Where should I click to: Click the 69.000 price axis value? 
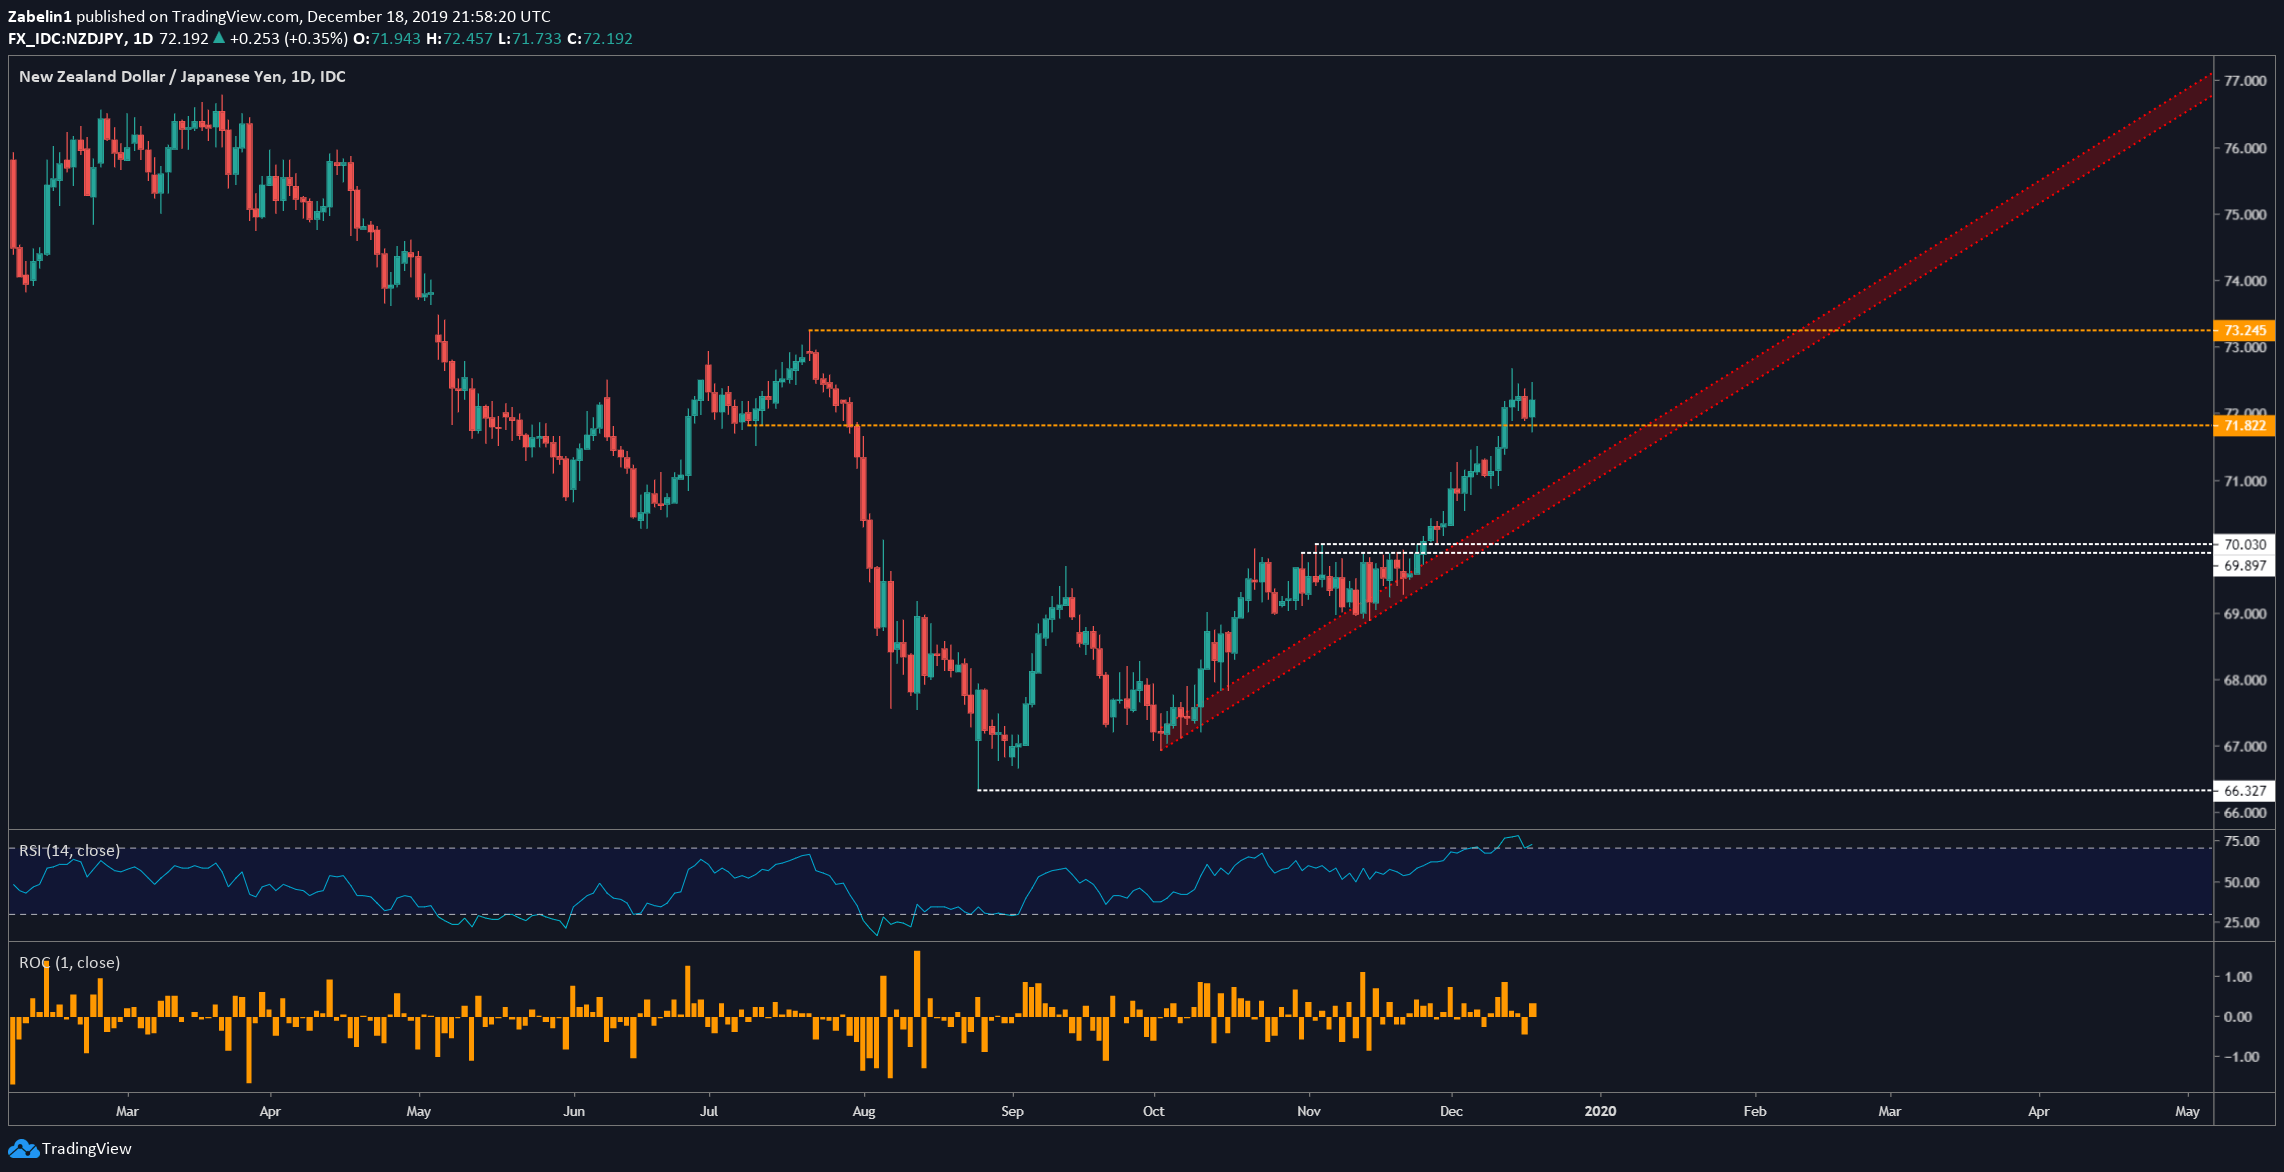pyautogui.click(x=2245, y=614)
